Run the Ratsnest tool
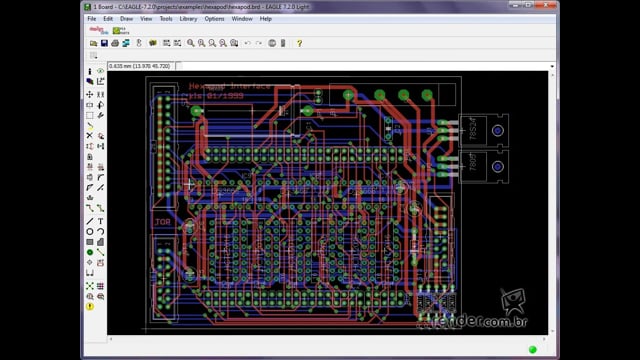640x360 pixels. tap(90, 286)
